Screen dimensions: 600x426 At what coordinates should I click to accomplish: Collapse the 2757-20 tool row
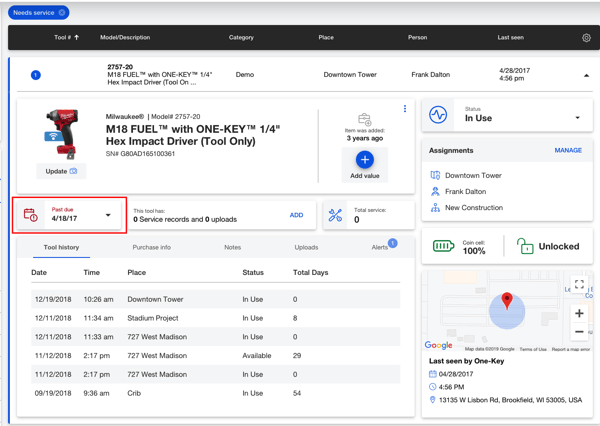[586, 75]
